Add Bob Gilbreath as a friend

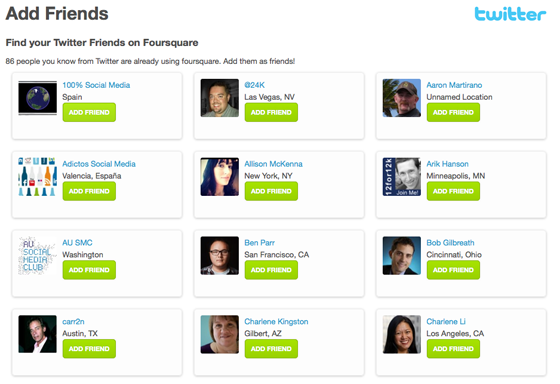click(454, 270)
